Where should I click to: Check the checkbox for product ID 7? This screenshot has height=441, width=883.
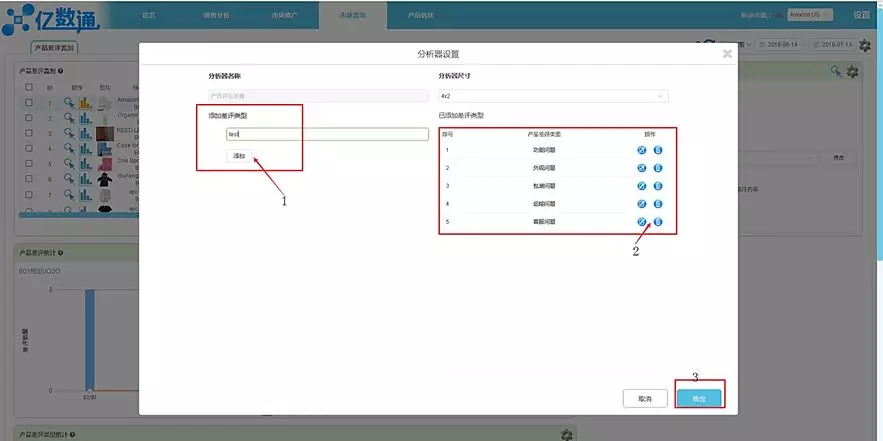tap(29, 195)
